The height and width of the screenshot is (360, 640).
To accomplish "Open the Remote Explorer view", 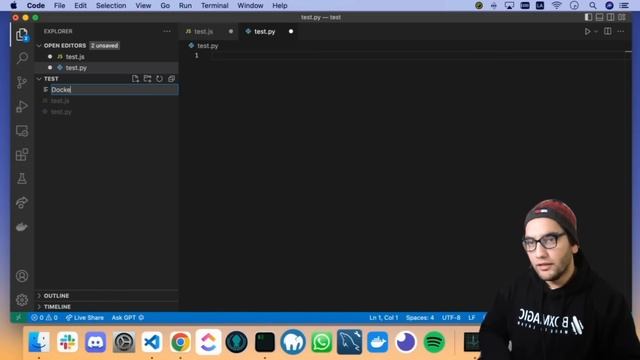I will (x=22, y=131).
